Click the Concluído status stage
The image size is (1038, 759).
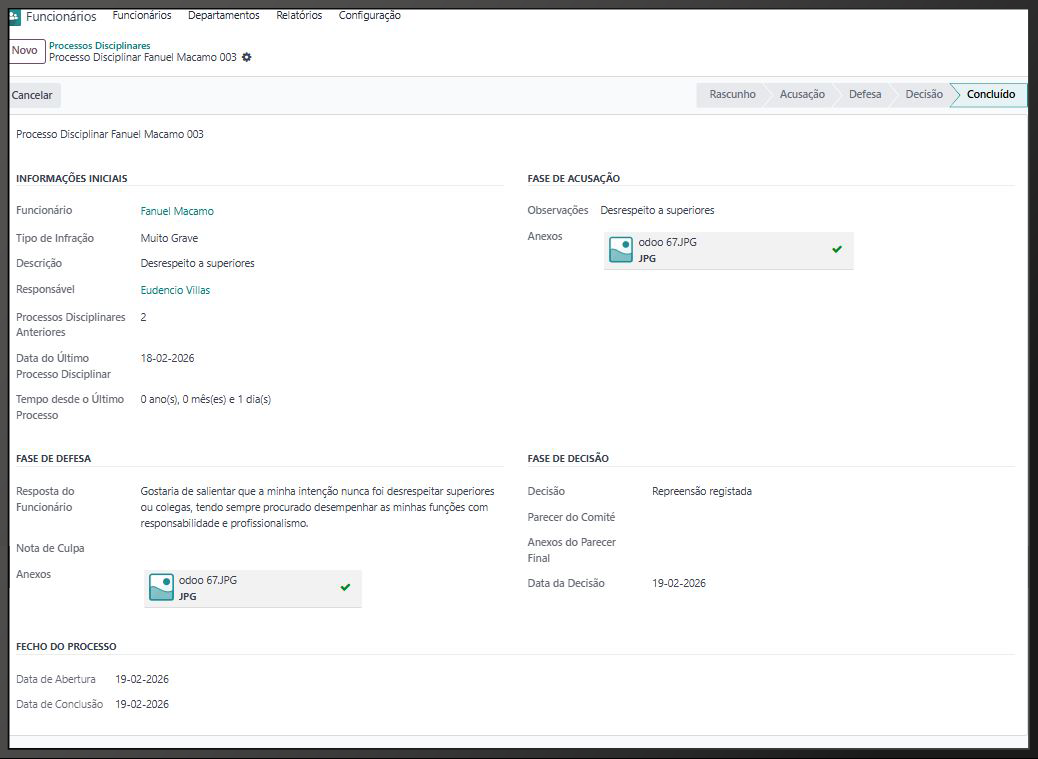(x=990, y=95)
